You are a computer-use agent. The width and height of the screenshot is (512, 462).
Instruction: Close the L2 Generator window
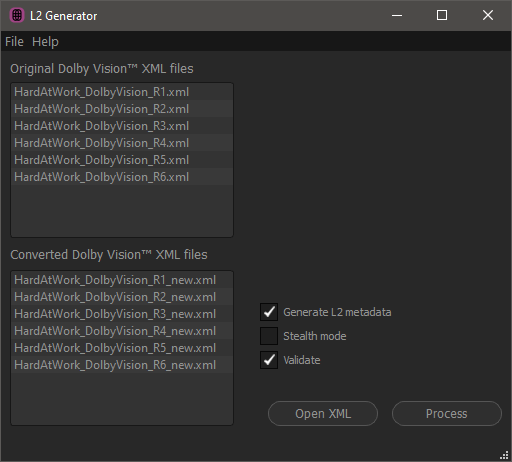488,15
